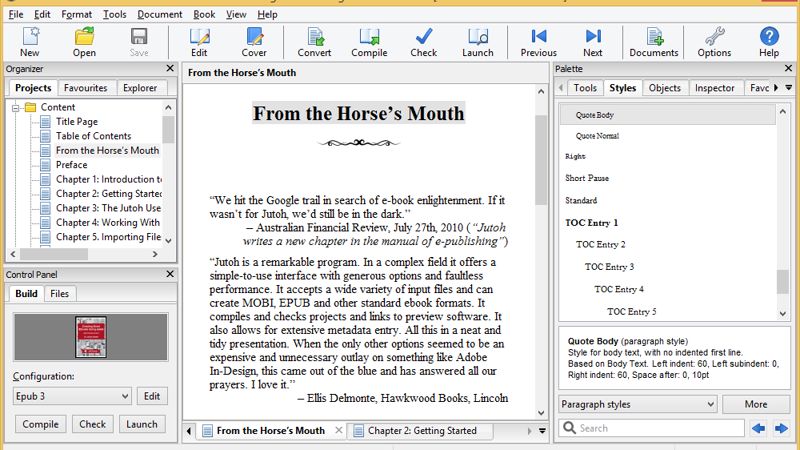Screen dimensions: 800x450
Task: Click the Check button in Control Panel
Action: (92, 424)
